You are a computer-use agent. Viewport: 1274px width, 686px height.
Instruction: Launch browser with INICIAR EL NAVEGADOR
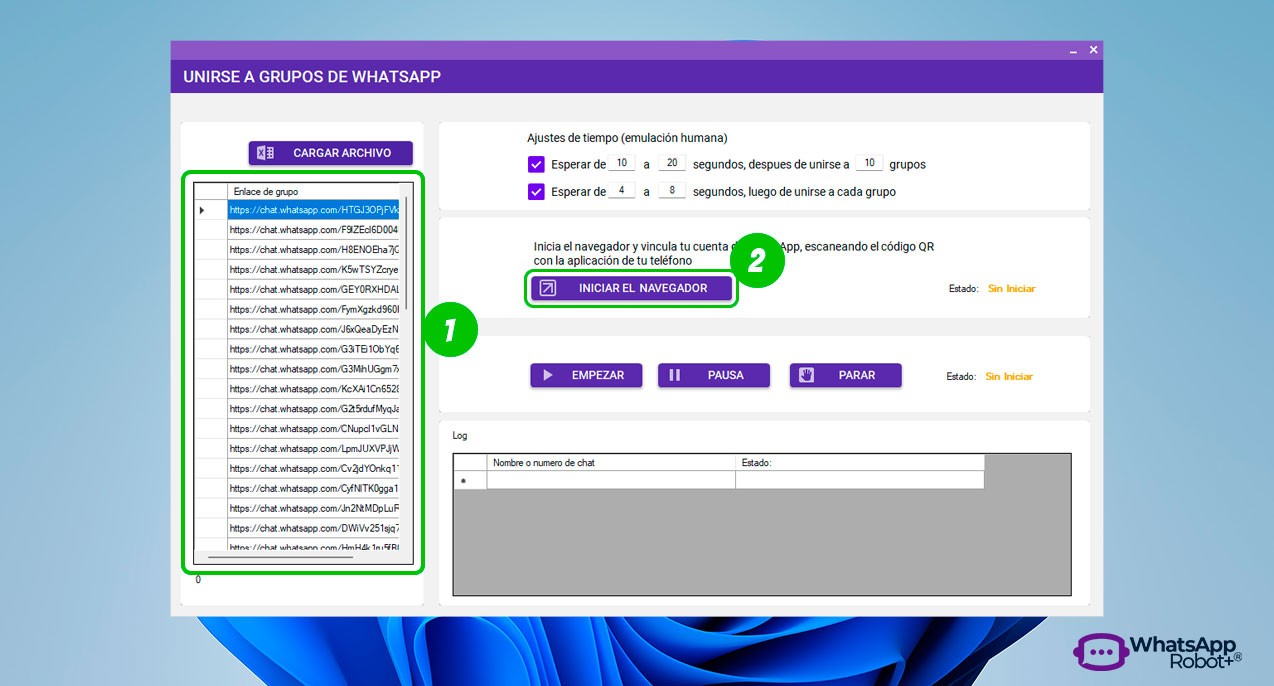click(x=632, y=288)
